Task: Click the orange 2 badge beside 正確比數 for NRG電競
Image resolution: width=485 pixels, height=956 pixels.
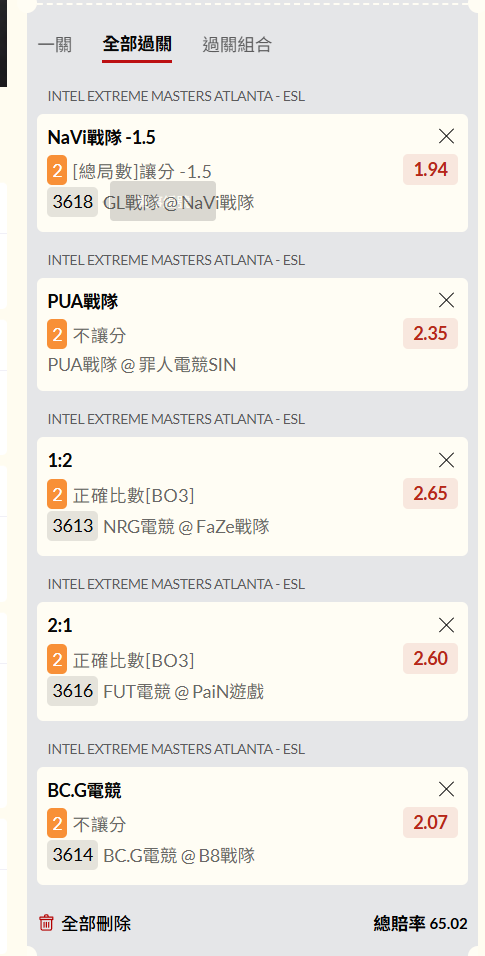Action: tap(57, 494)
